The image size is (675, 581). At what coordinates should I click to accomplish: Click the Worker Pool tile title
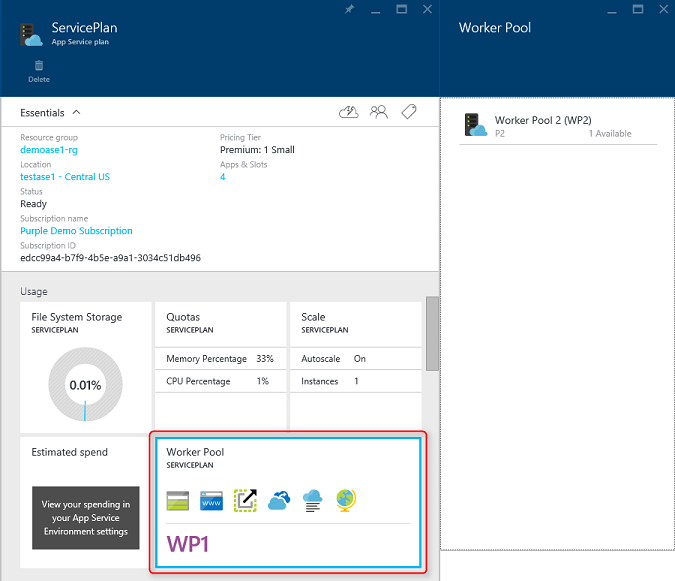click(195, 452)
